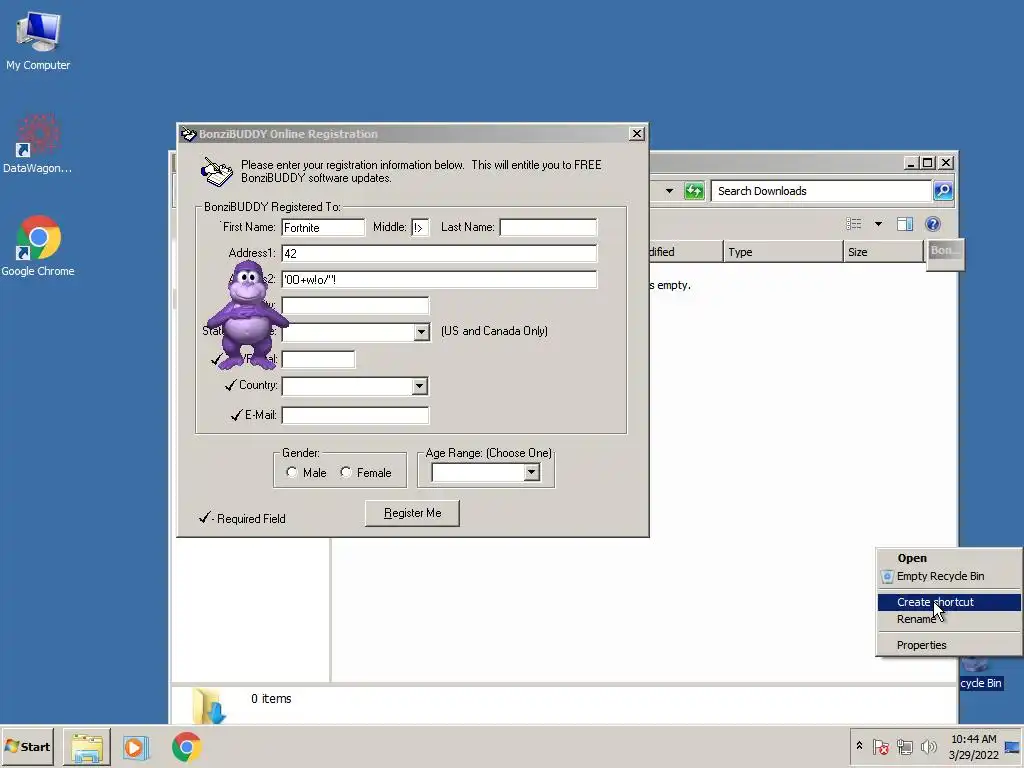Open help in the Downloads window
The image size is (1024, 768).
[x=933, y=224]
